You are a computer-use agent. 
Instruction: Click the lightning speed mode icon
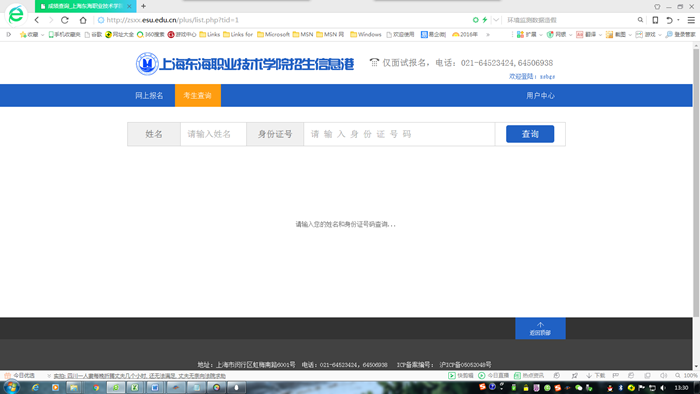coord(484,20)
